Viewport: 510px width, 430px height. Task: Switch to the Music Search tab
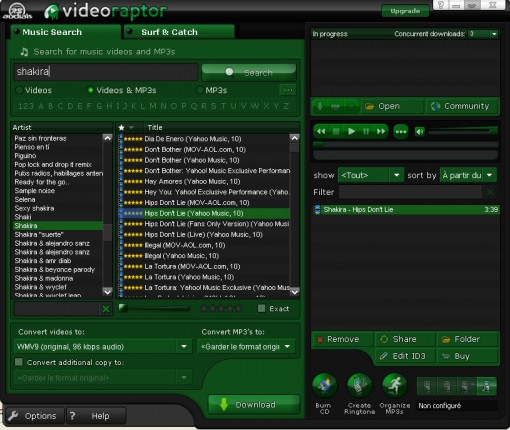(65, 32)
